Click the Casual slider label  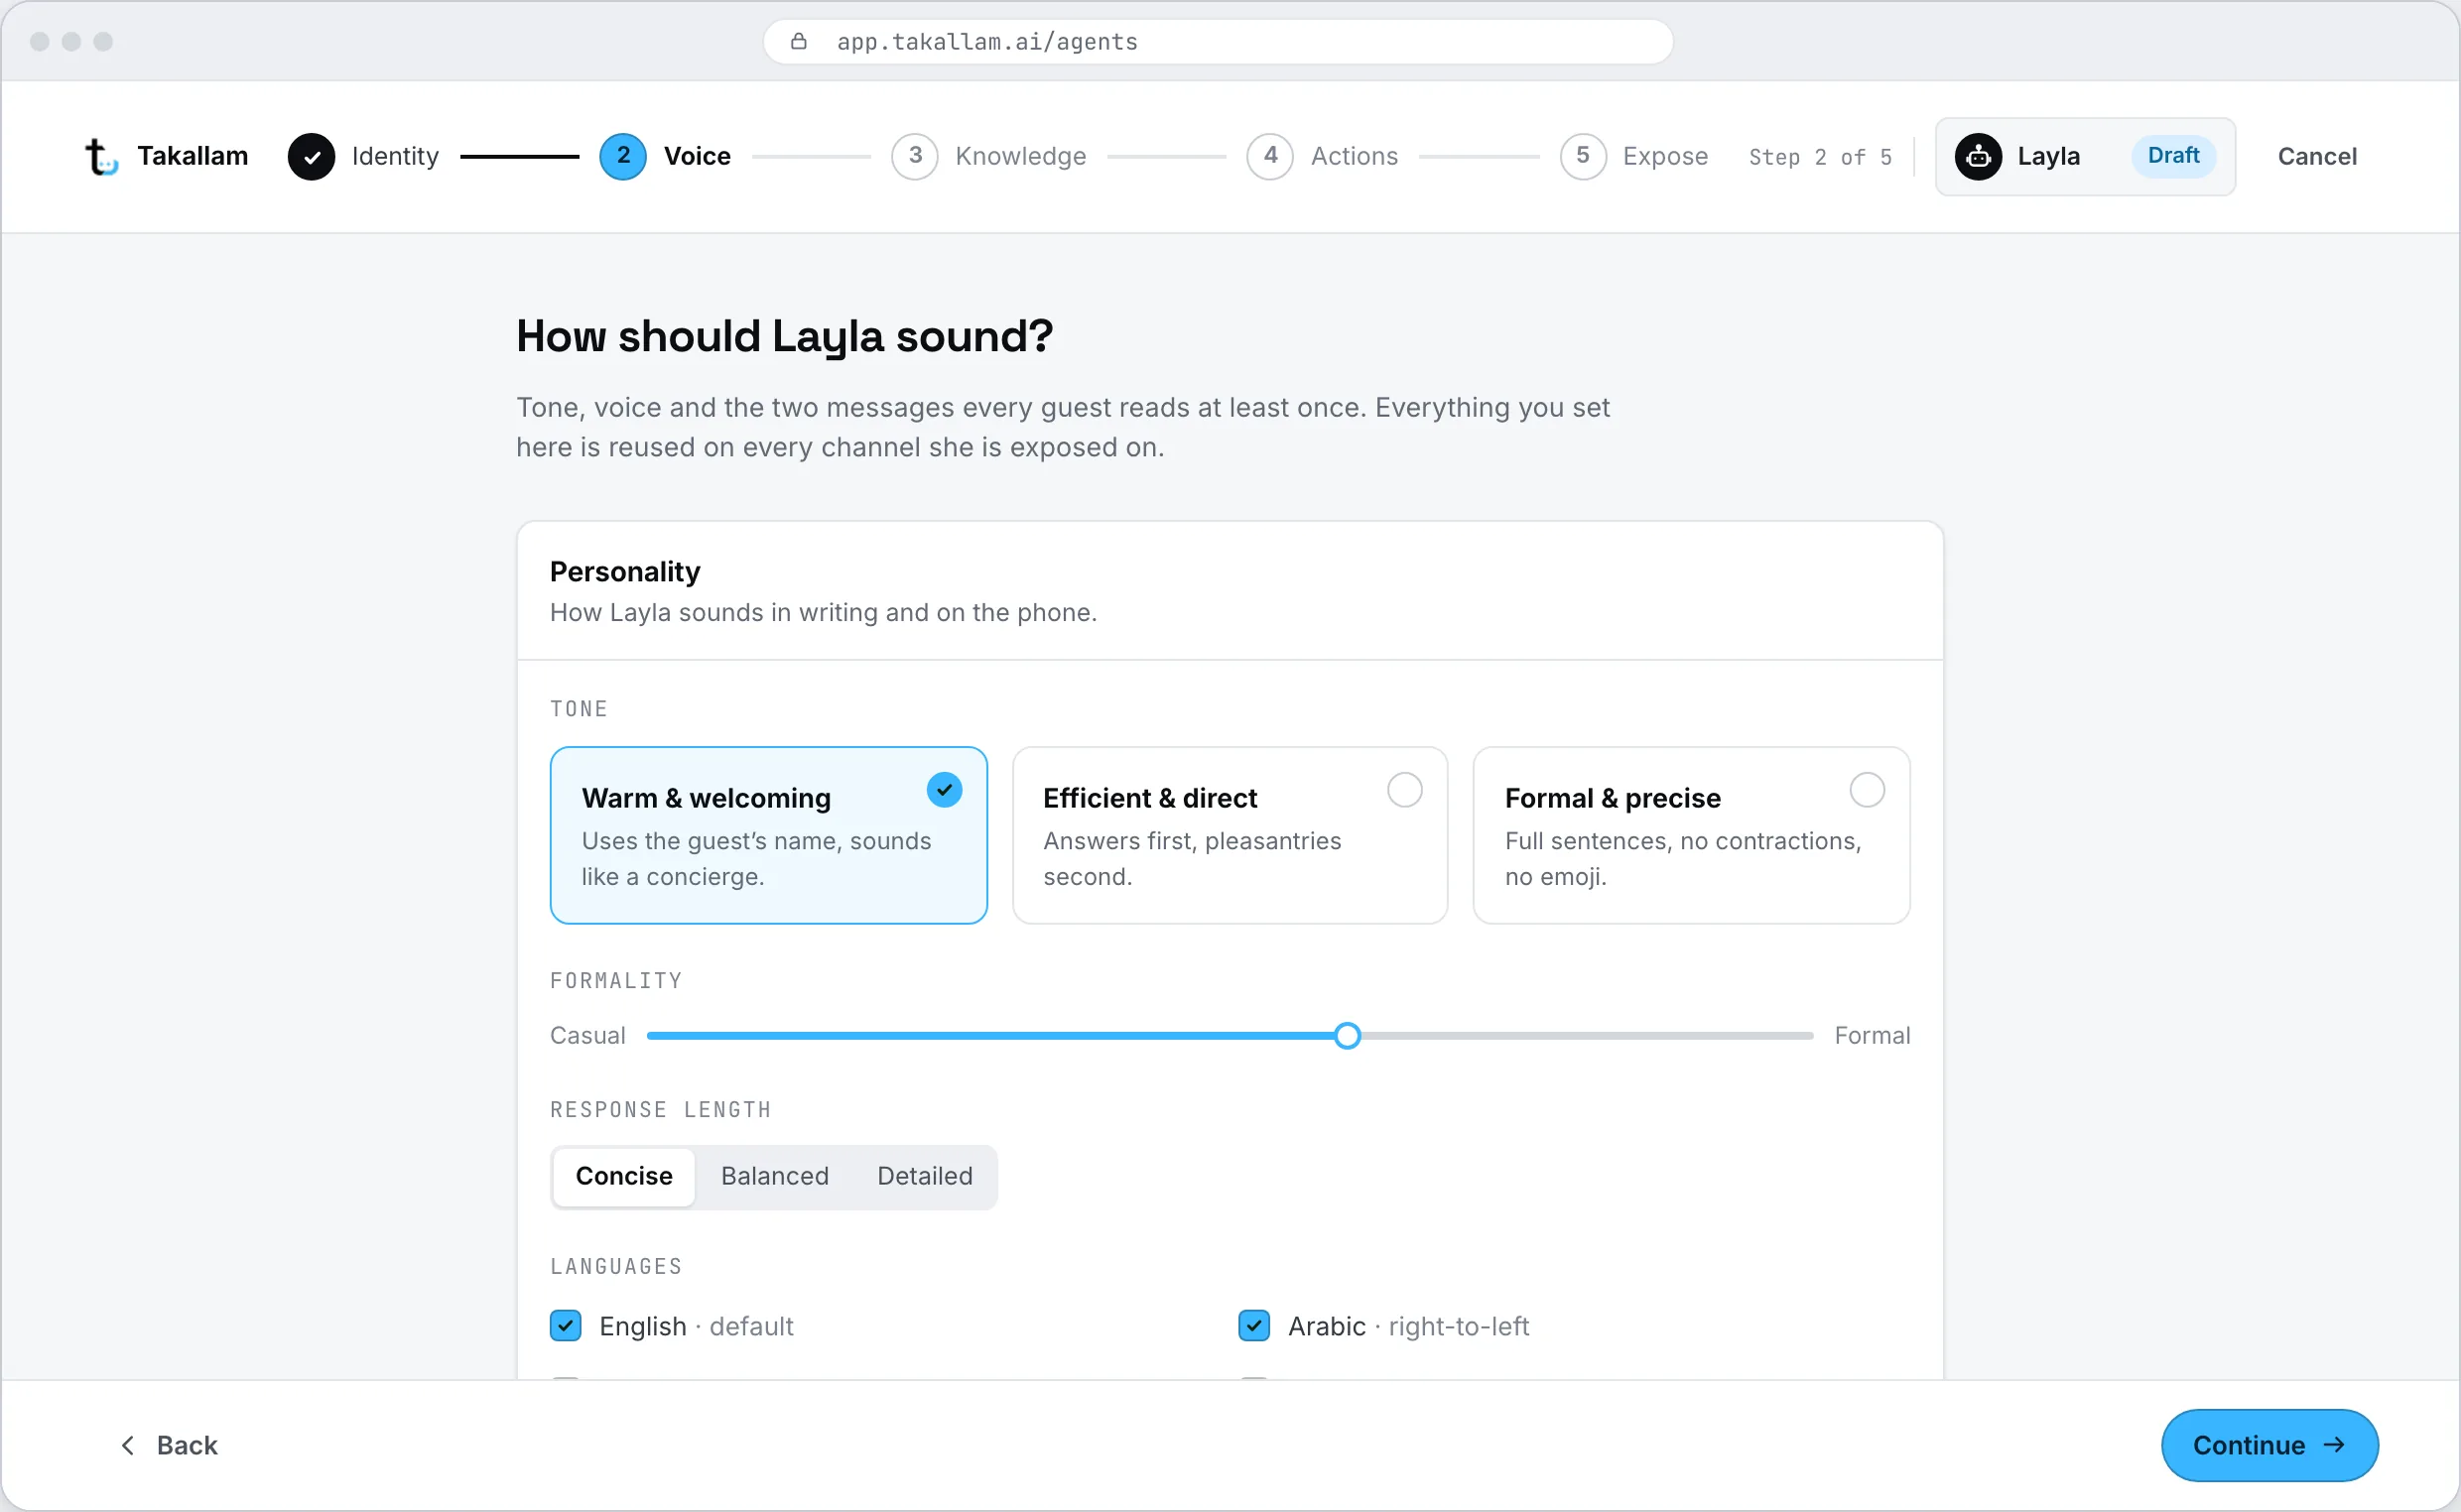(588, 1036)
